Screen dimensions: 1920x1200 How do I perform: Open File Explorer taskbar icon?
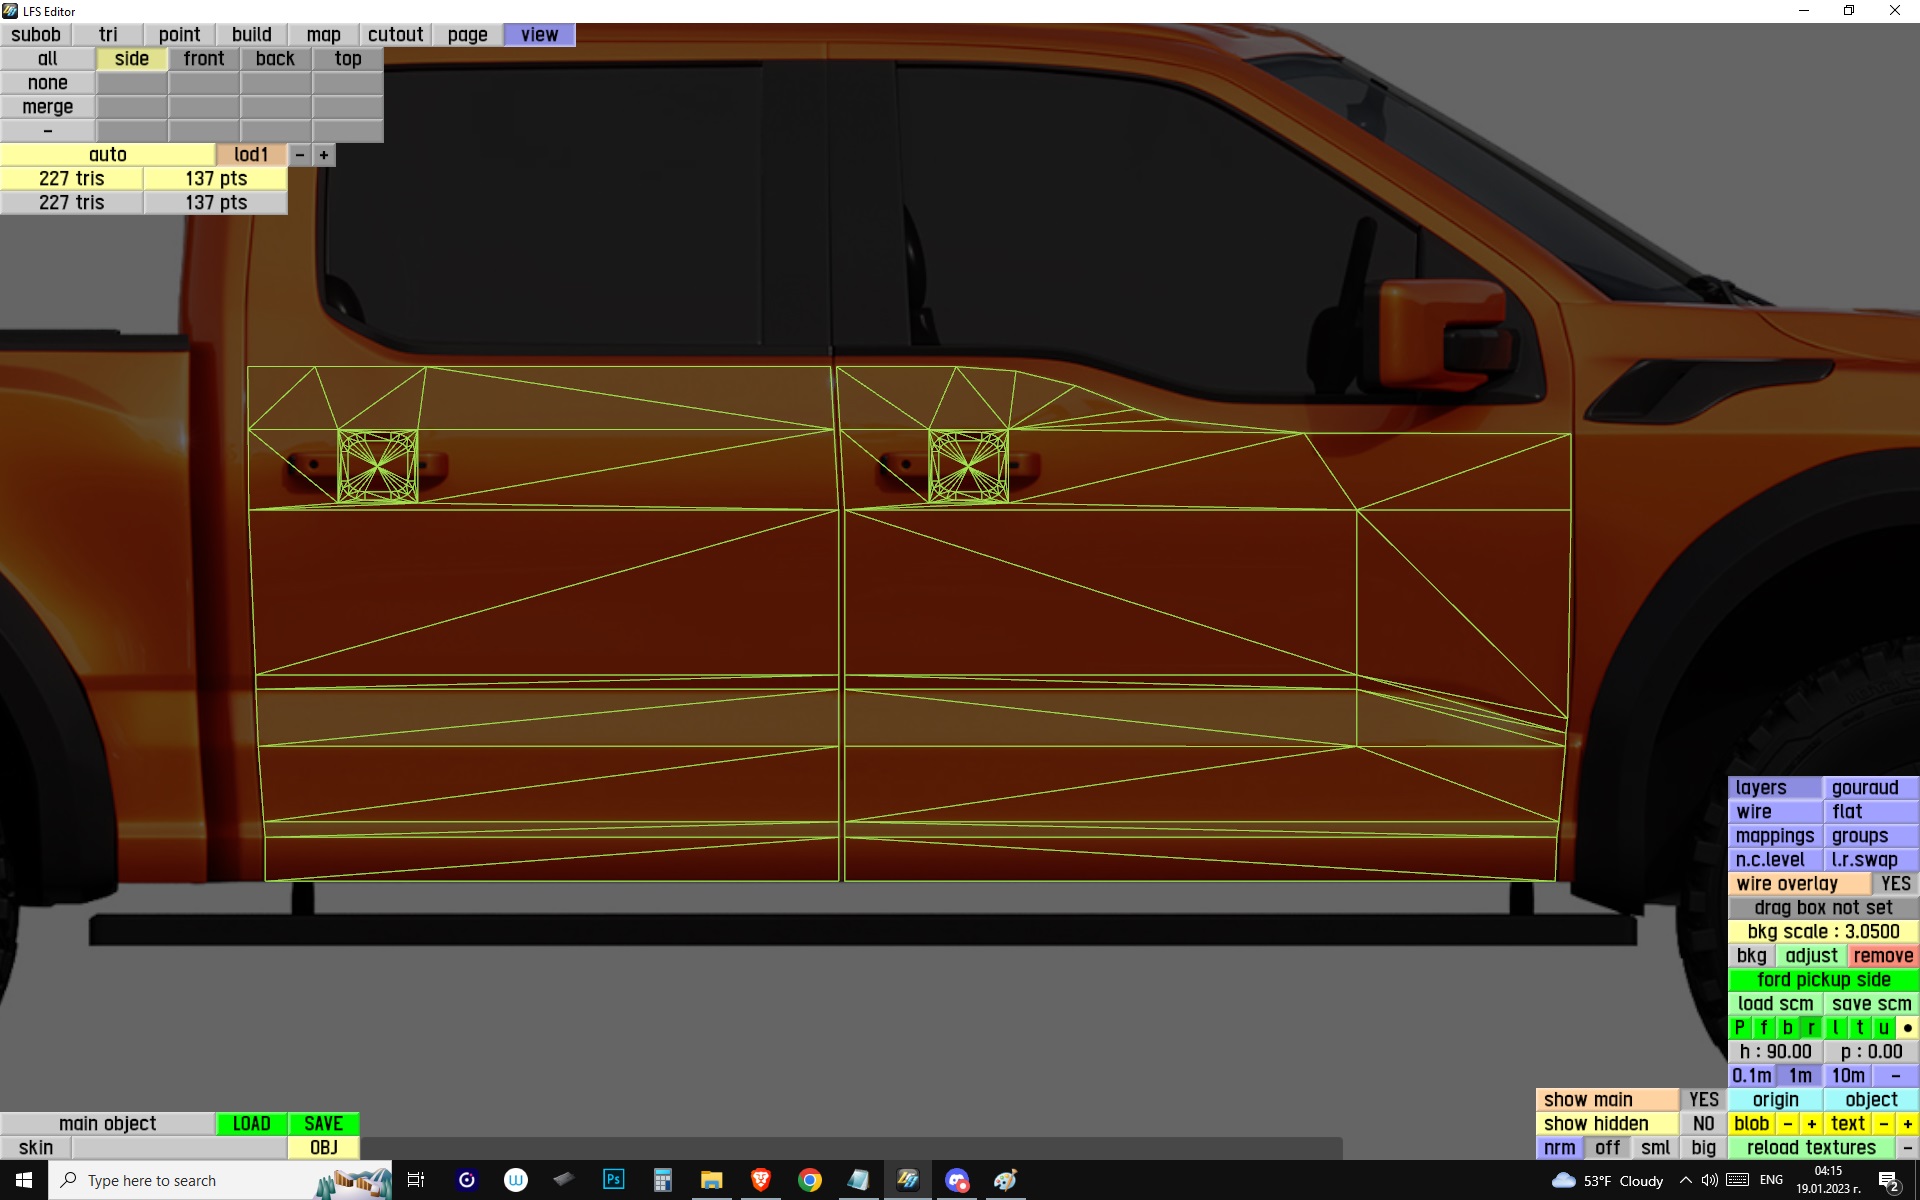coord(711,1180)
